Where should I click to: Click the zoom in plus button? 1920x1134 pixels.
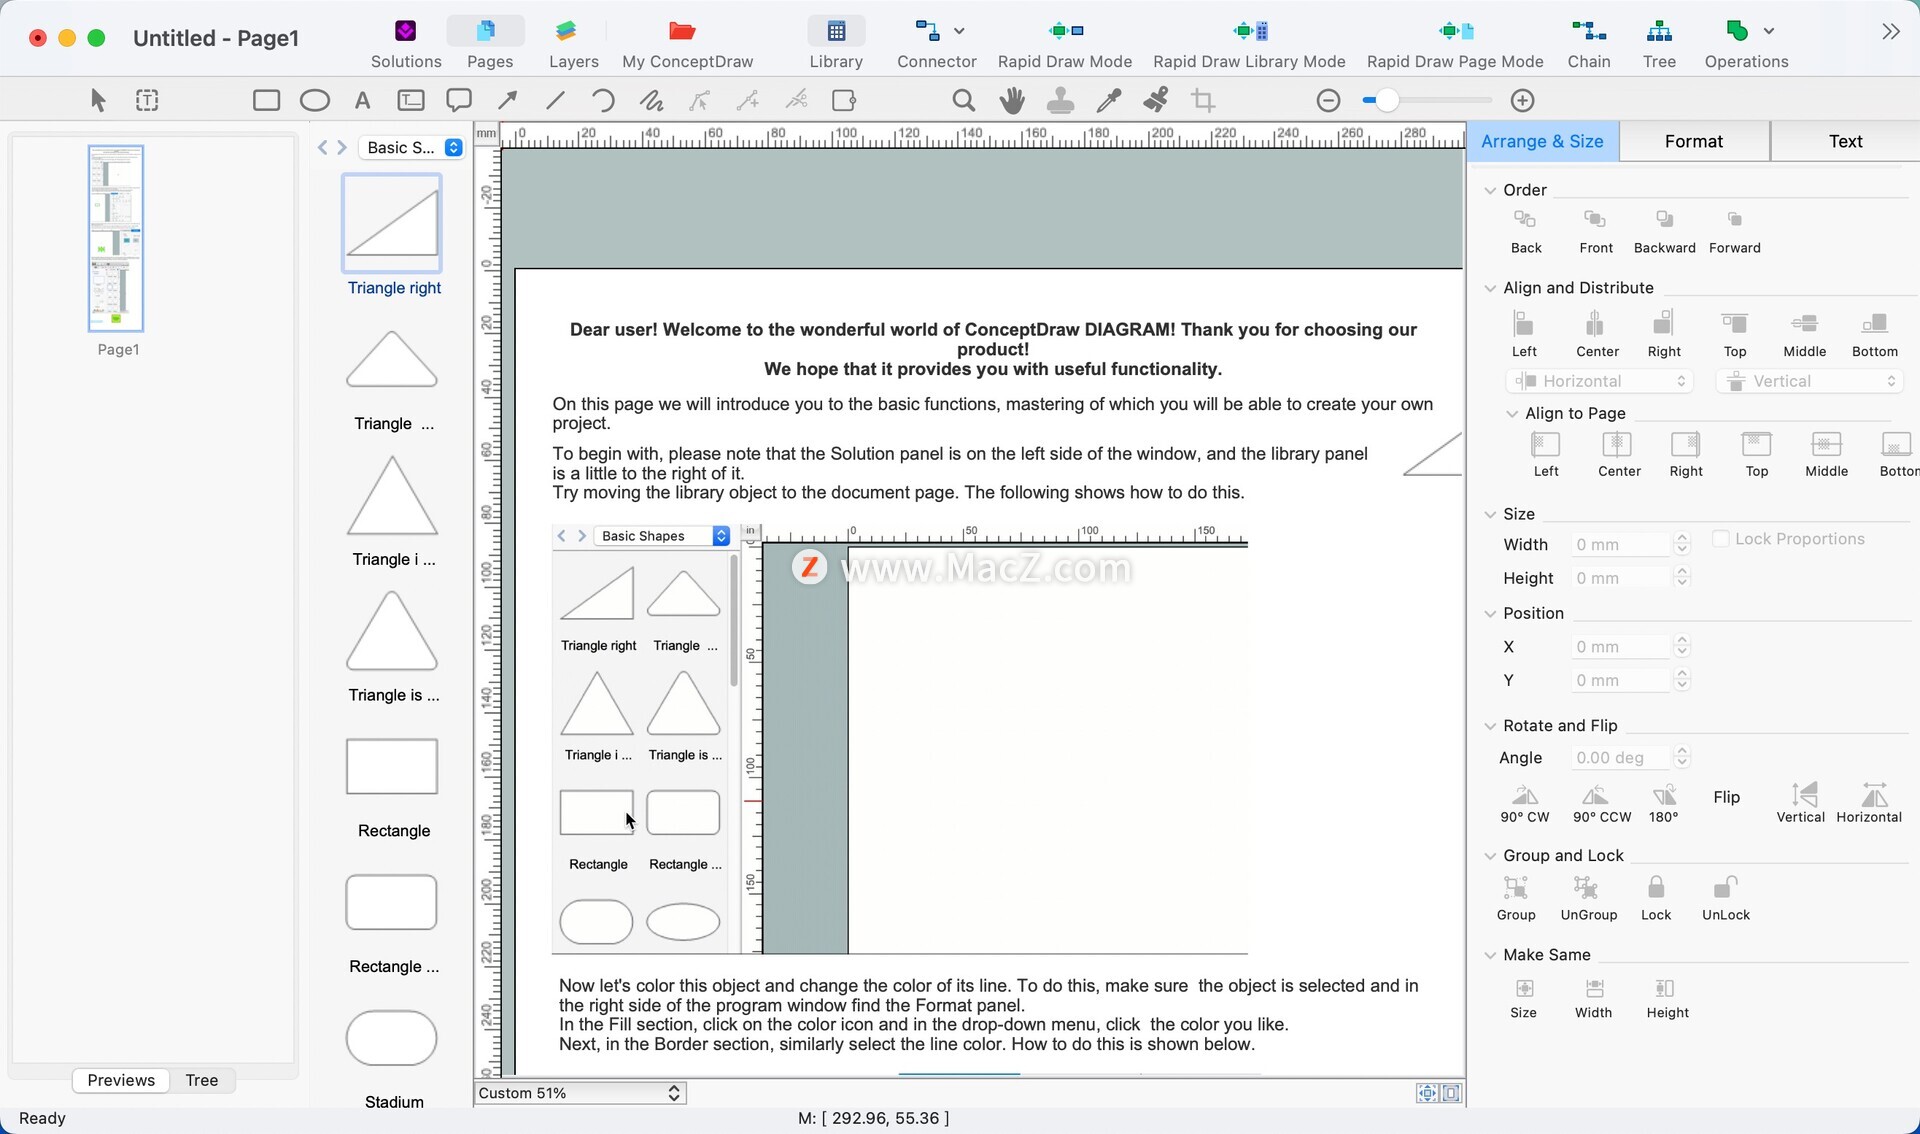(1522, 100)
